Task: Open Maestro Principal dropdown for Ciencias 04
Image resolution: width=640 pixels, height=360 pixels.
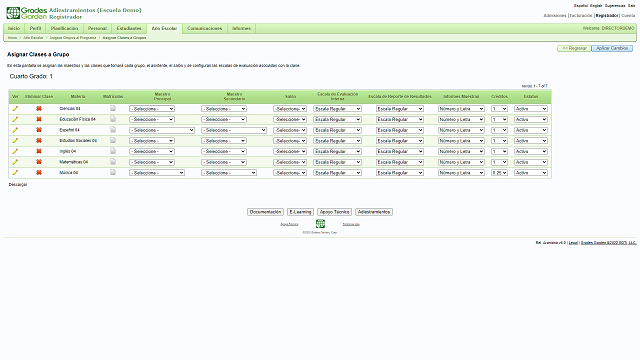Action: pos(152,109)
